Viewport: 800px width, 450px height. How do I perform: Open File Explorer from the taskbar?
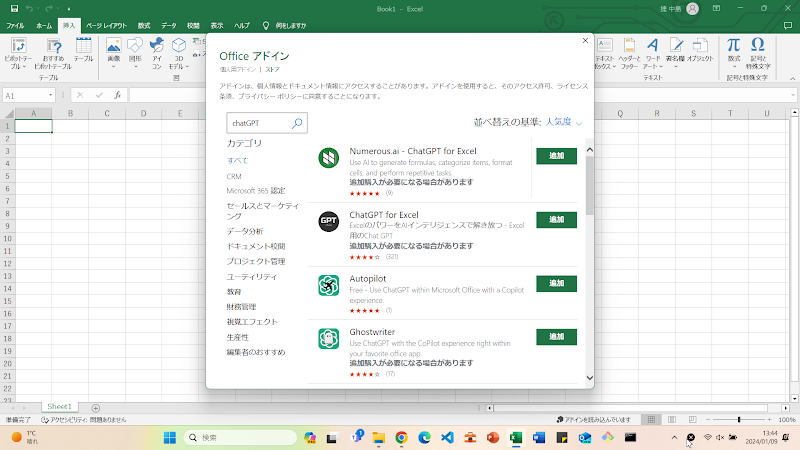379,438
